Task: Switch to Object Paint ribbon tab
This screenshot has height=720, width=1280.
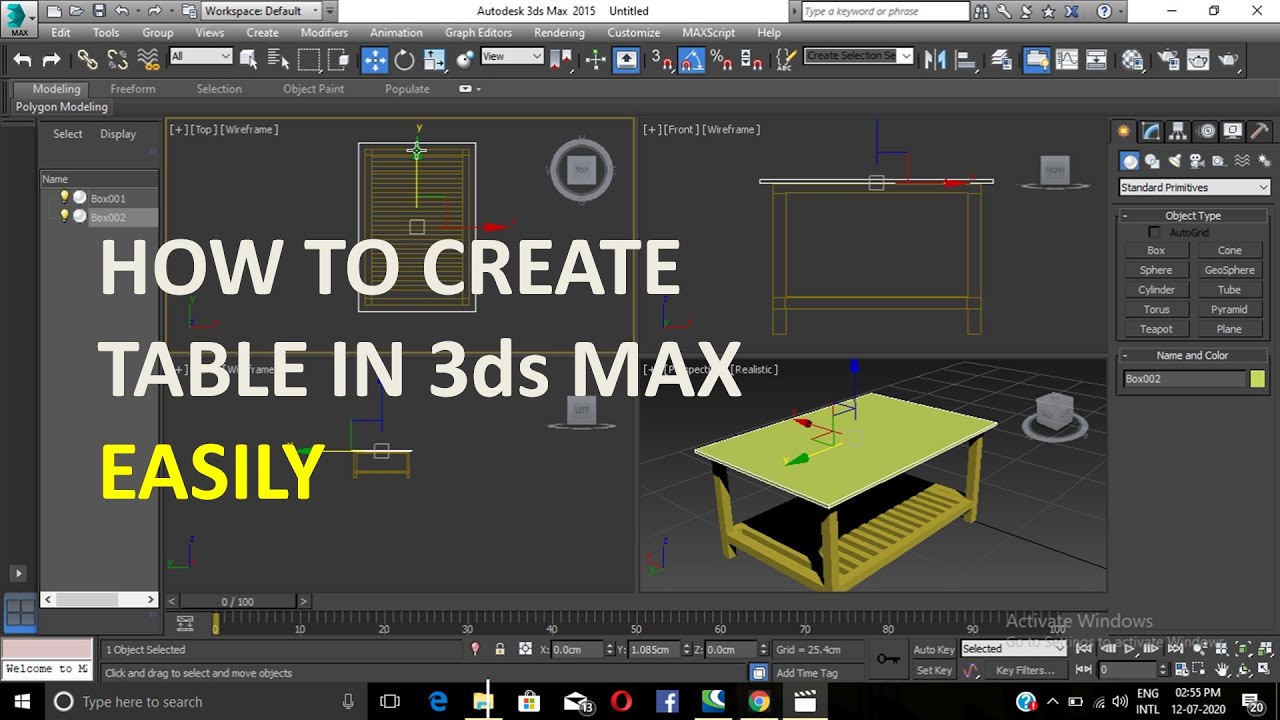Action: click(x=313, y=89)
